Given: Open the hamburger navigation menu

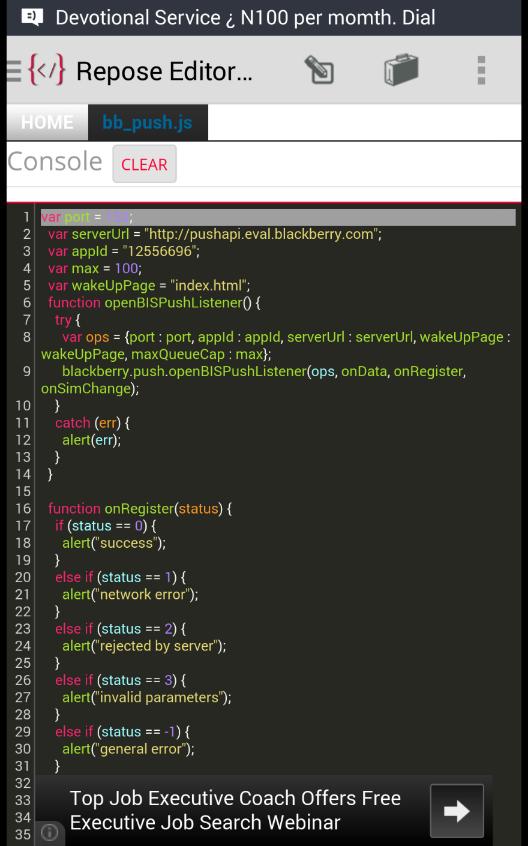Looking at the screenshot, I should (14, 71).
